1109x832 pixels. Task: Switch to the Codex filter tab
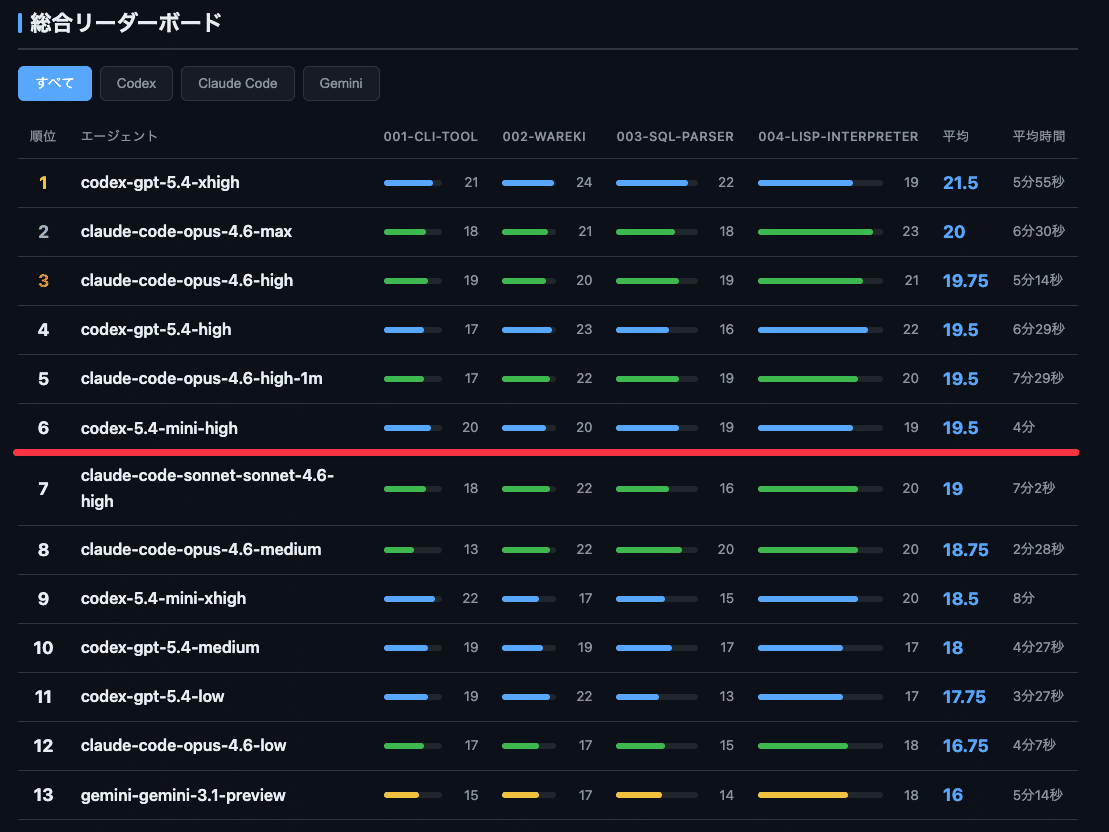tap(136, 83)
